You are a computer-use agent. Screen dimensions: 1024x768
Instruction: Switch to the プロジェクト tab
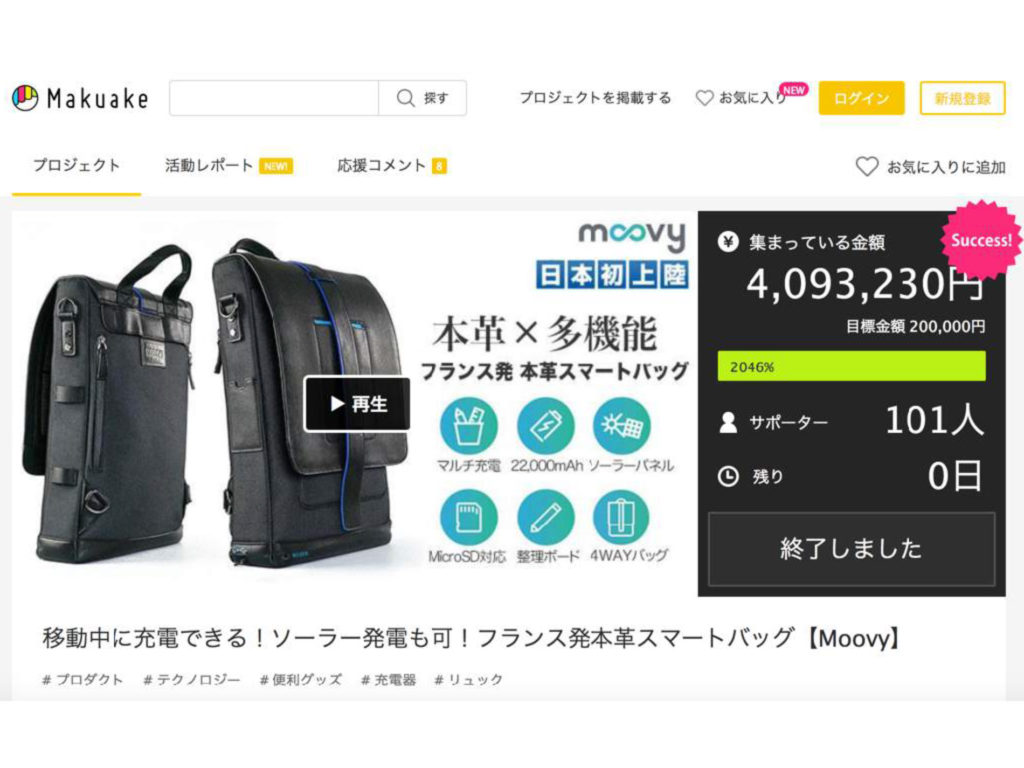click(76, 166)
